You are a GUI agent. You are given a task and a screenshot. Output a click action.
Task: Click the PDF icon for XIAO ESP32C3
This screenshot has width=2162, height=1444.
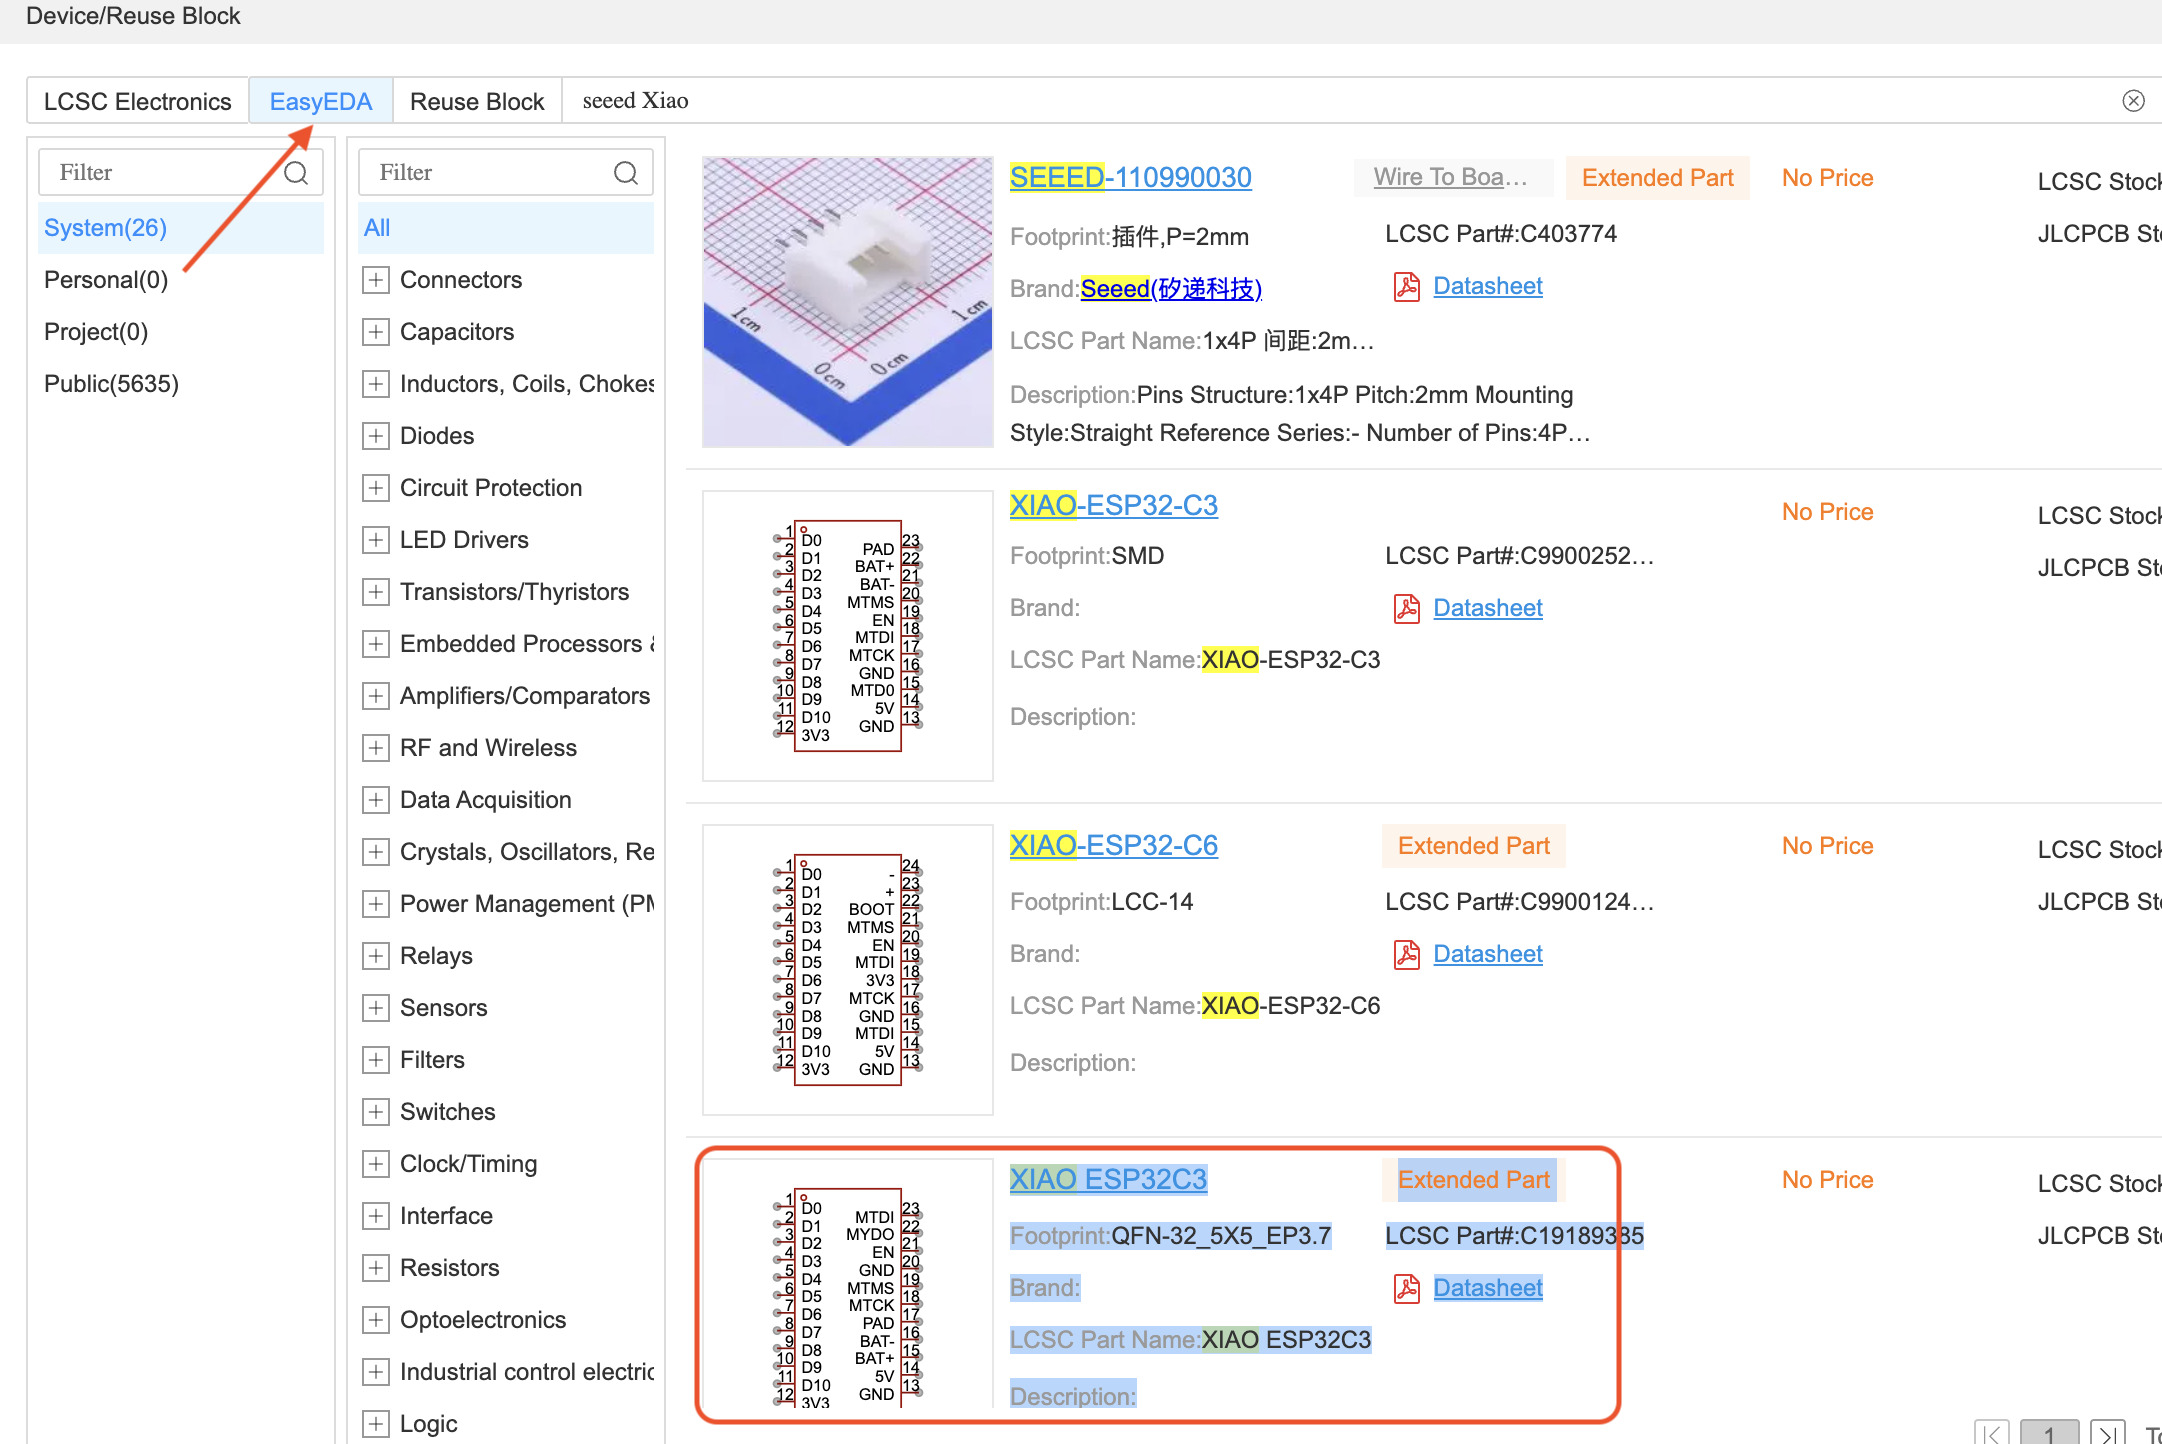click(x=1407, y=1289)
